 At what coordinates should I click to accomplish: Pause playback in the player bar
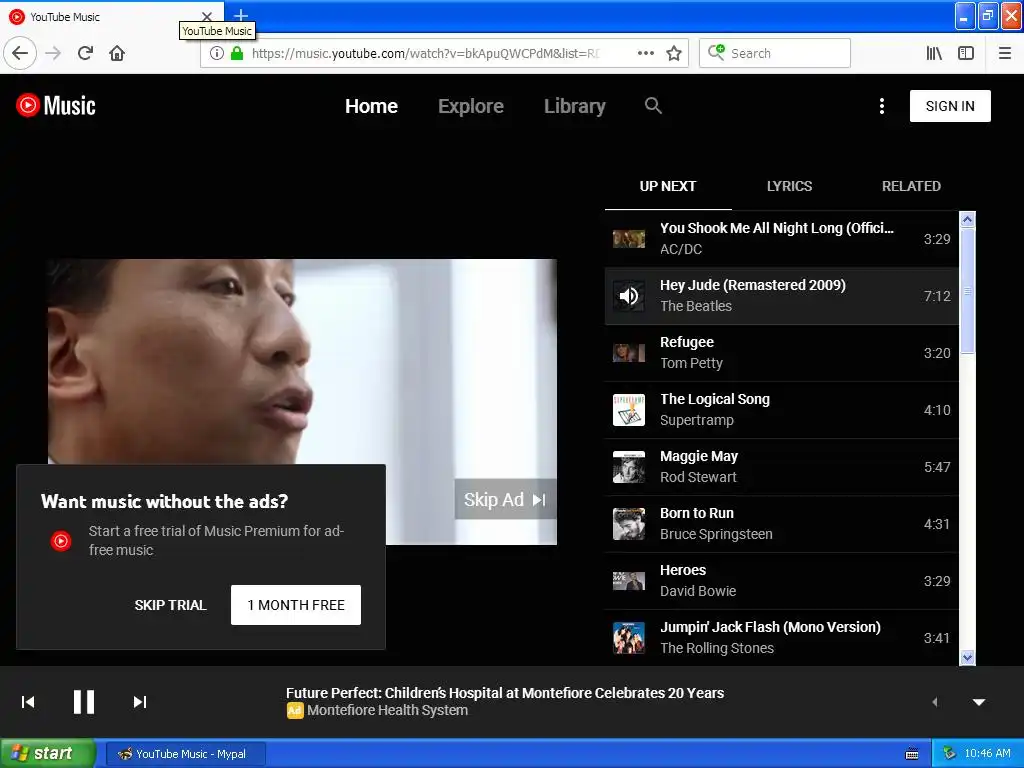(x=84, y=702)
